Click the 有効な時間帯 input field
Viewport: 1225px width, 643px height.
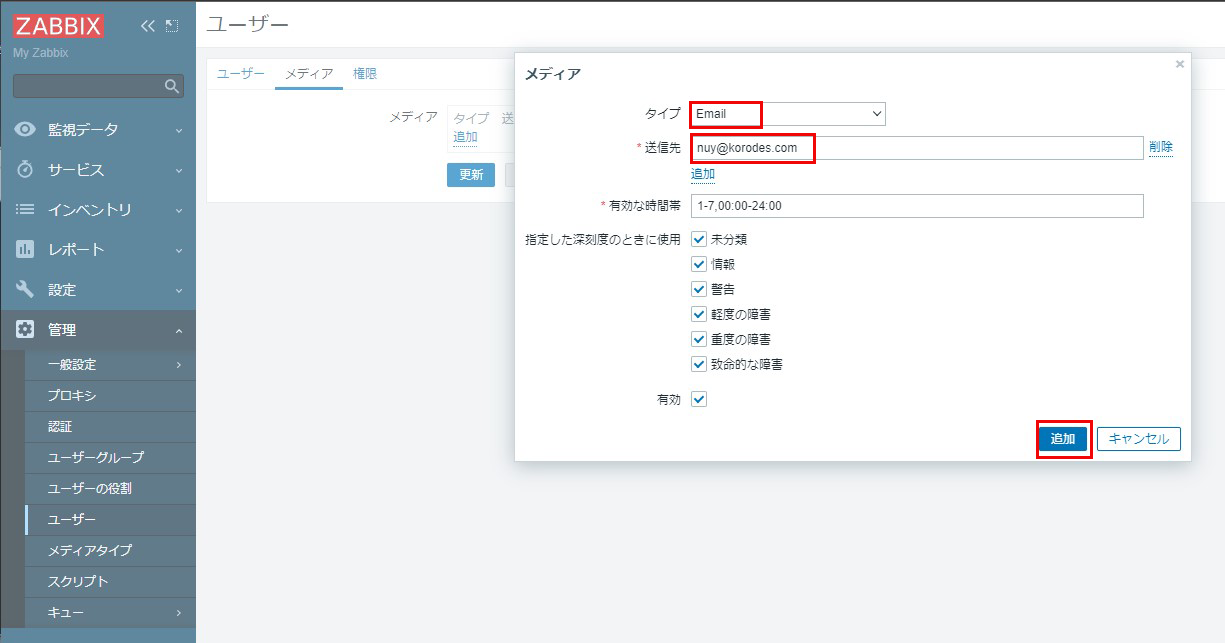pos(917,206)
